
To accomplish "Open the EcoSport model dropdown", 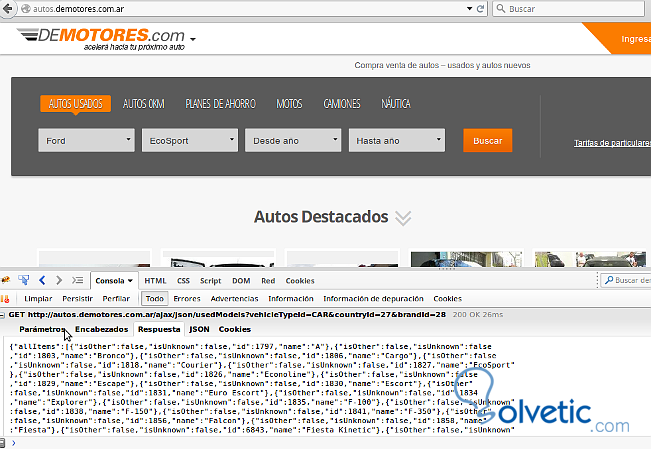I will click(x=190, y=140).
